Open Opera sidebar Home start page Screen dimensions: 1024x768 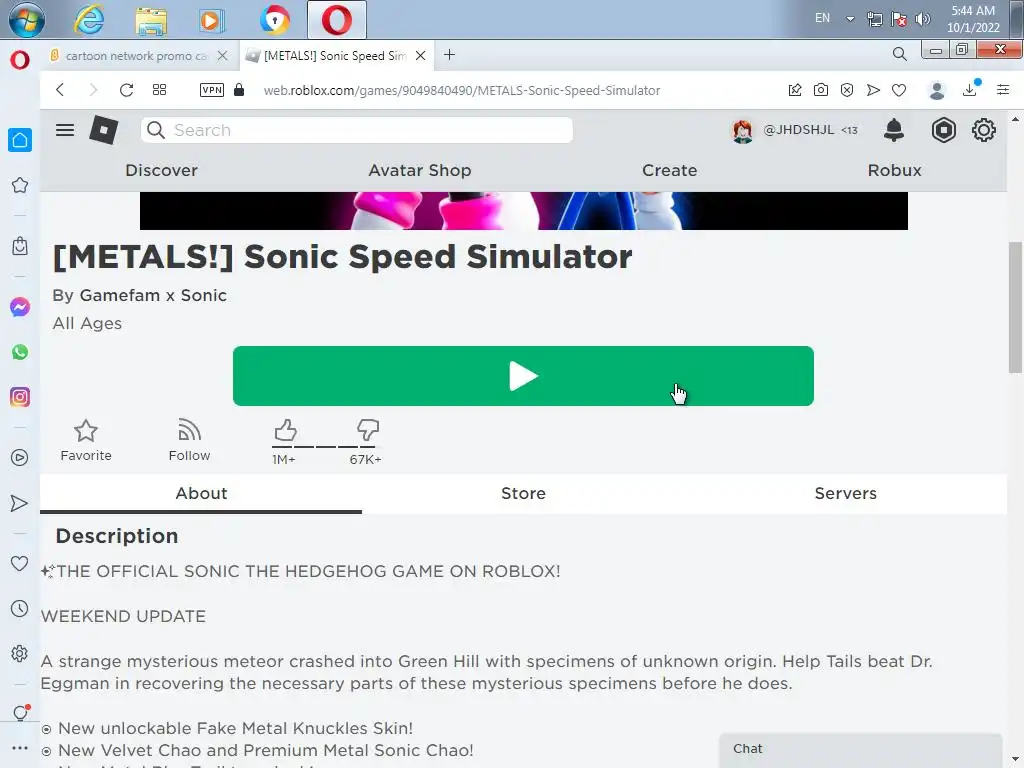coord(20,140)
